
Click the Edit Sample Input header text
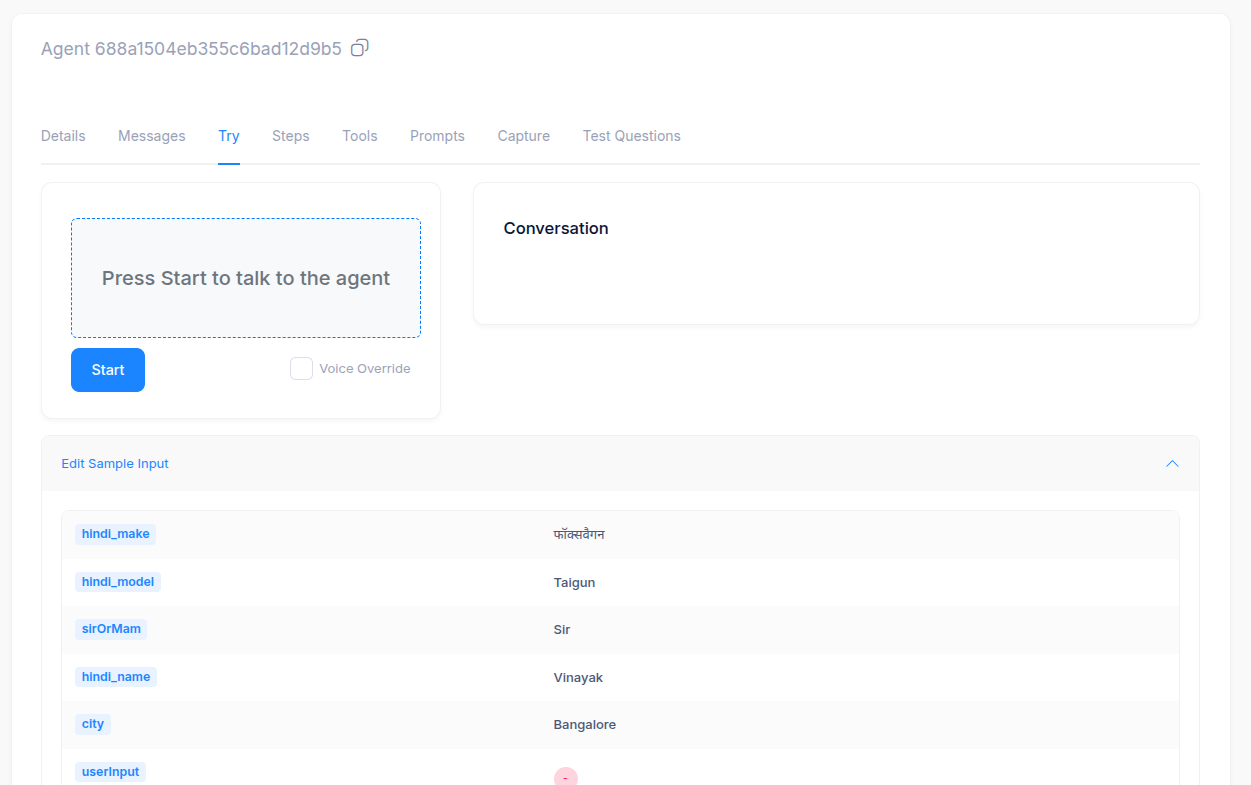115,464
